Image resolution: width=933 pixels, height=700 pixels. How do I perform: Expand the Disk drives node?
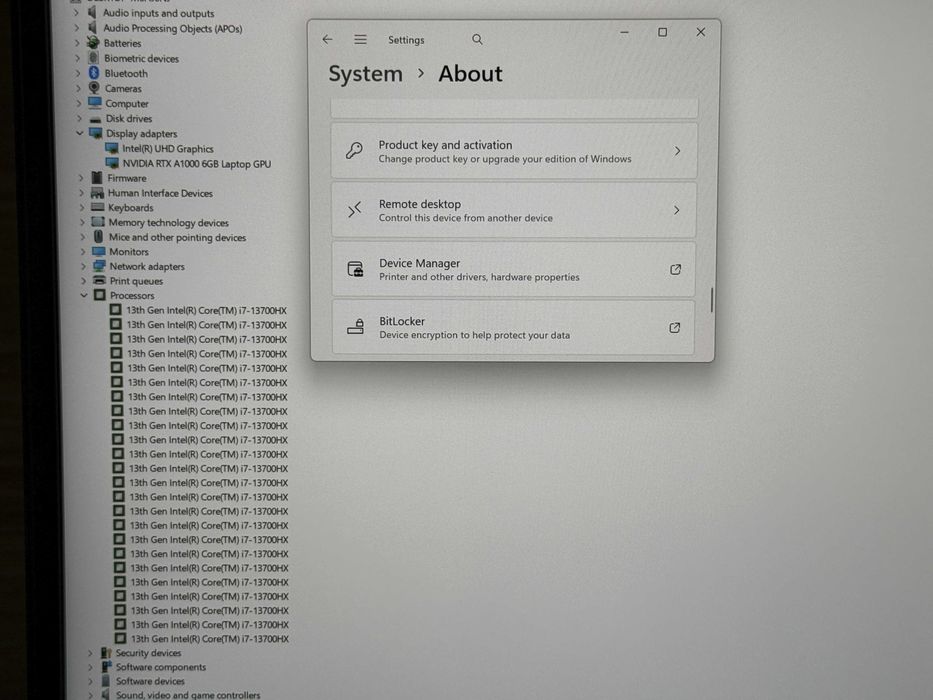click(79, 118)
